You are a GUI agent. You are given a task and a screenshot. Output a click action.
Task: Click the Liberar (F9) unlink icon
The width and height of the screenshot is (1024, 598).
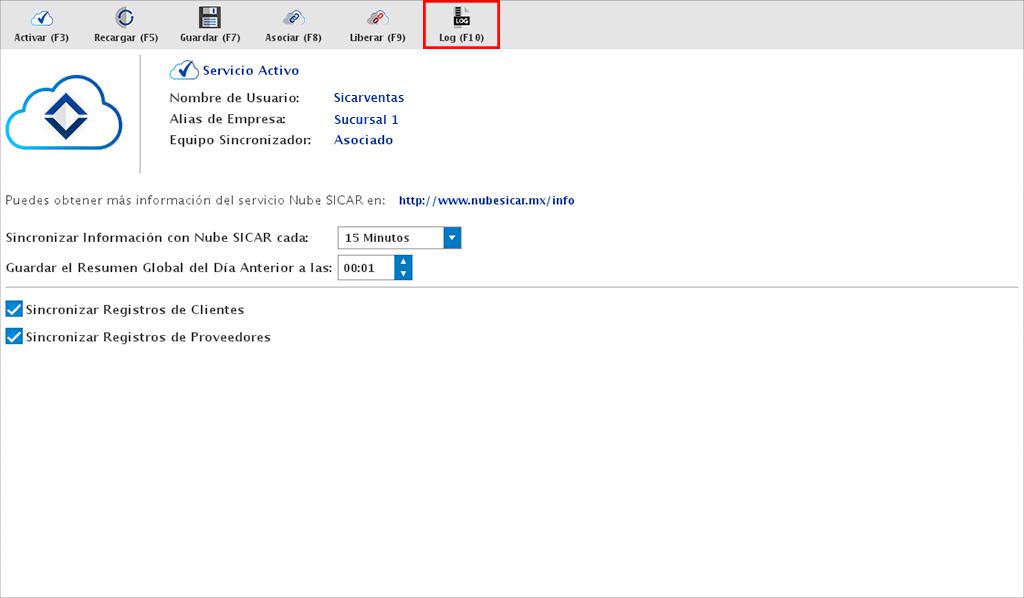[377, 17]
